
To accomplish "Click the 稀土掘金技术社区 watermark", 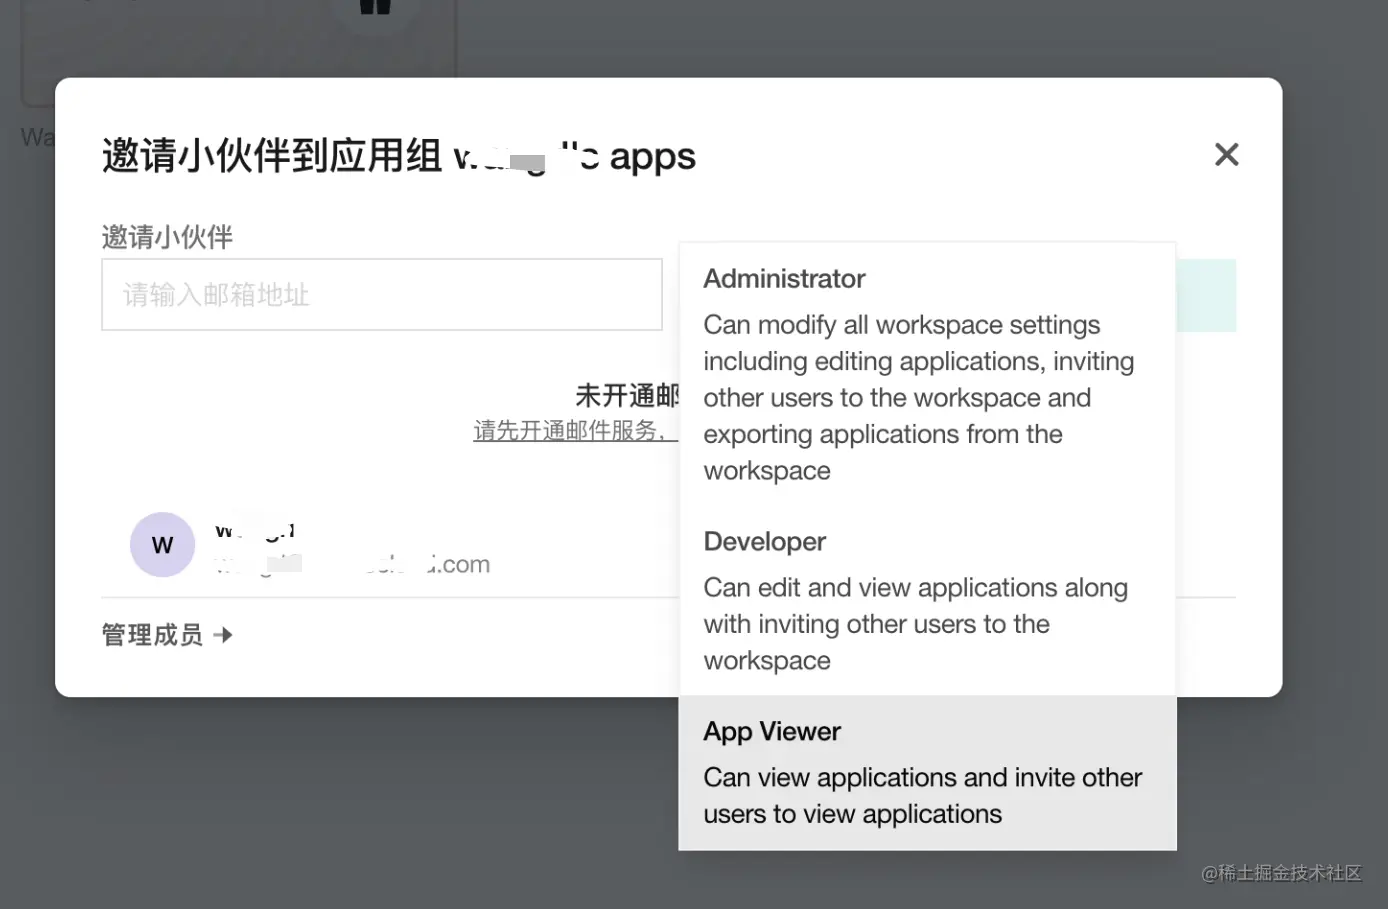I will (x=1283, y=873).
